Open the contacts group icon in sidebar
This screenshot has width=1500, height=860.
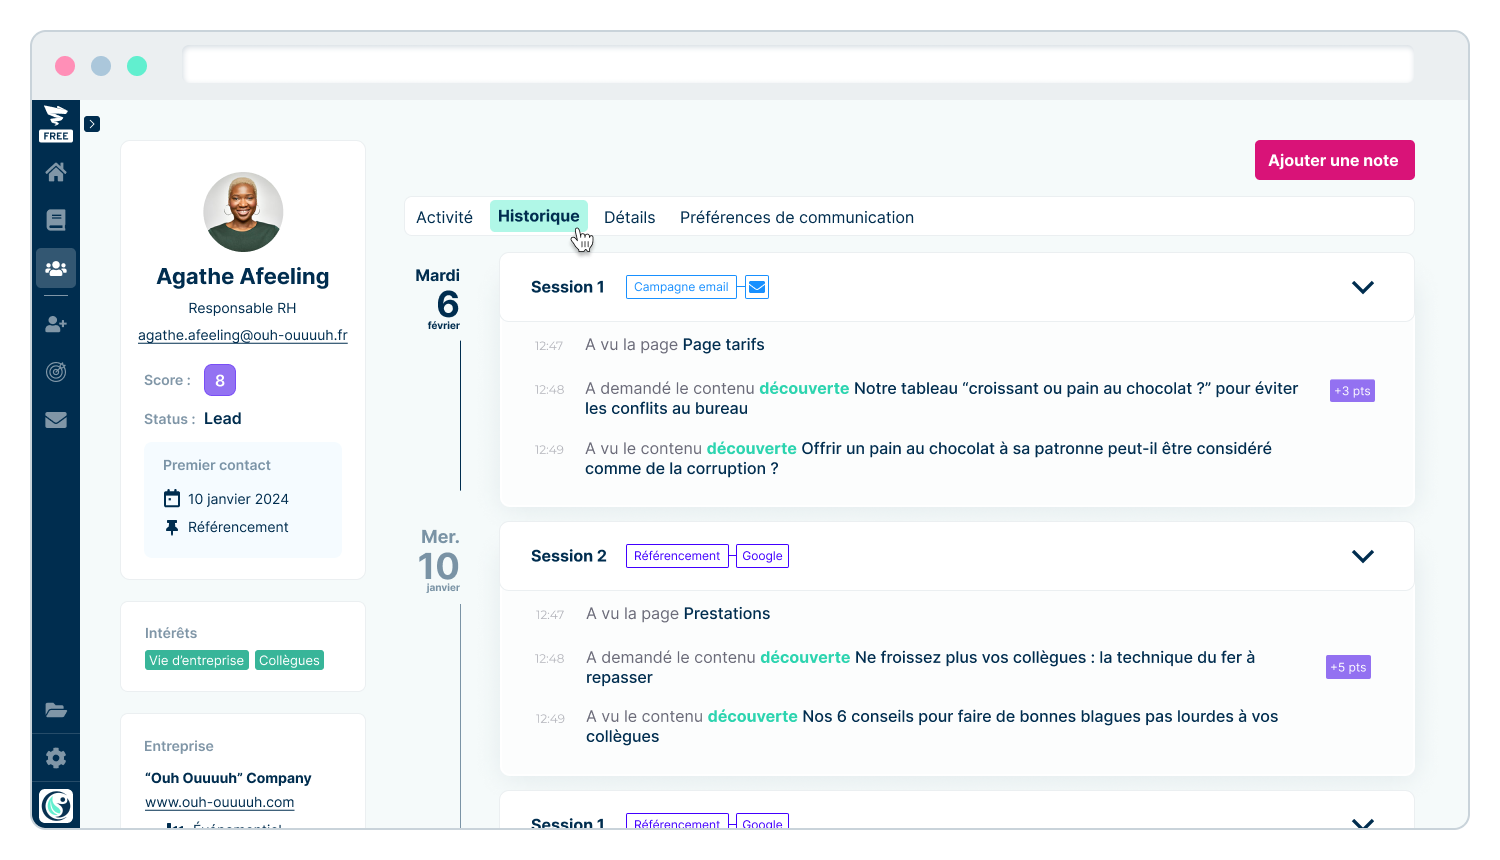click(56, 268)
